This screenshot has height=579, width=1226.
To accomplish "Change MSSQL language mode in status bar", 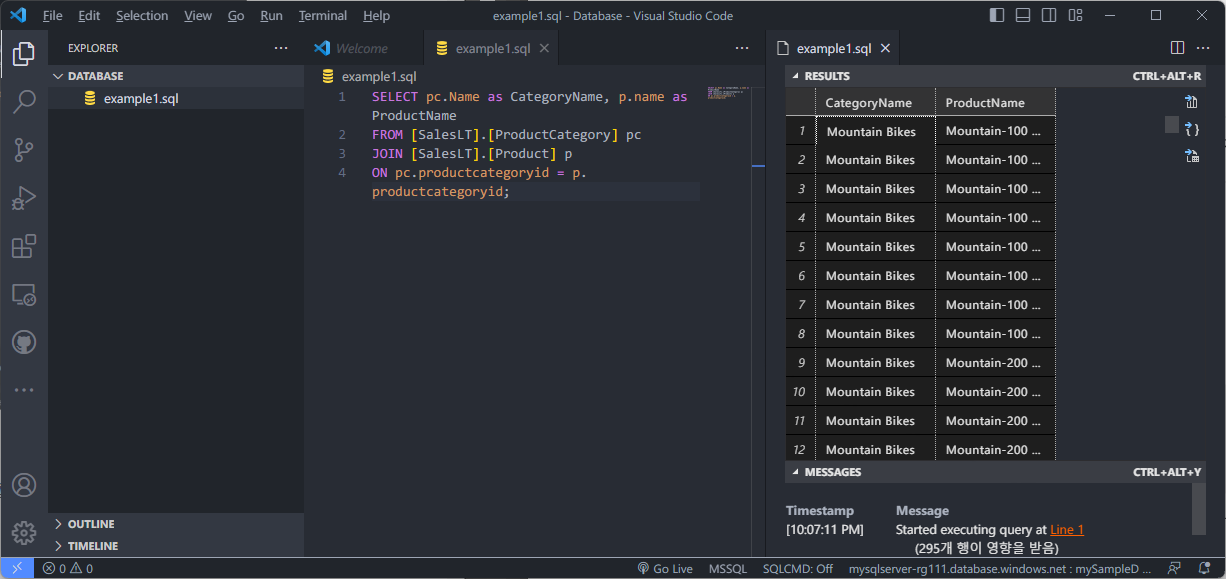I will 728,568.
